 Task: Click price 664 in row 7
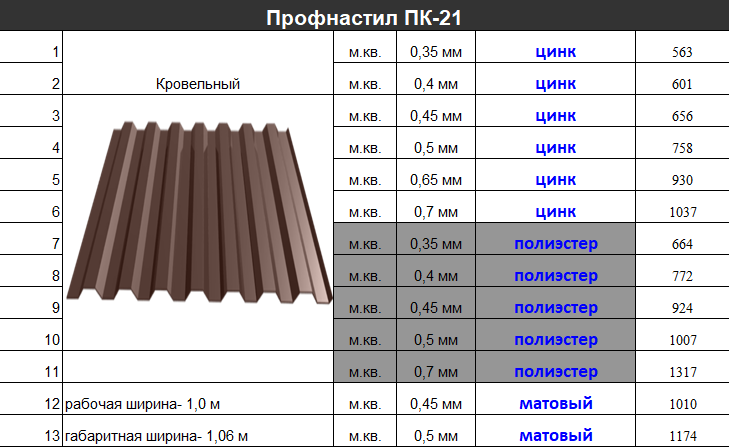[x=682, y=244]
